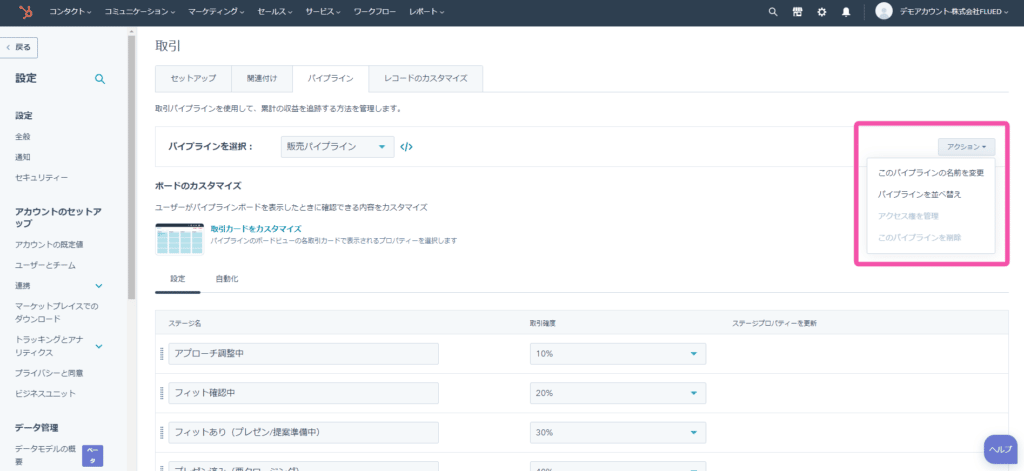Choose パイプラインを並べ替え menu item
The width and height of the screenshot is (1024, 471).
(931, 195)
